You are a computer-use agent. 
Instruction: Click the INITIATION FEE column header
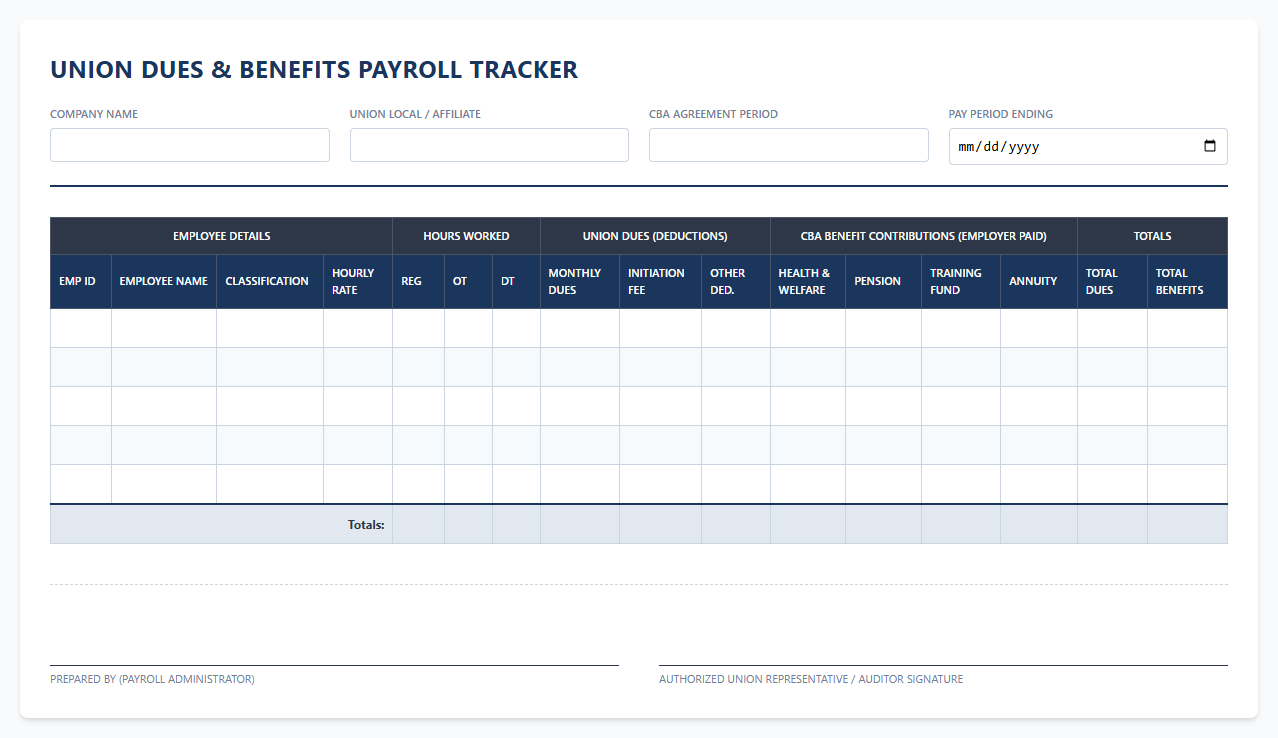[x=661, y=282]
